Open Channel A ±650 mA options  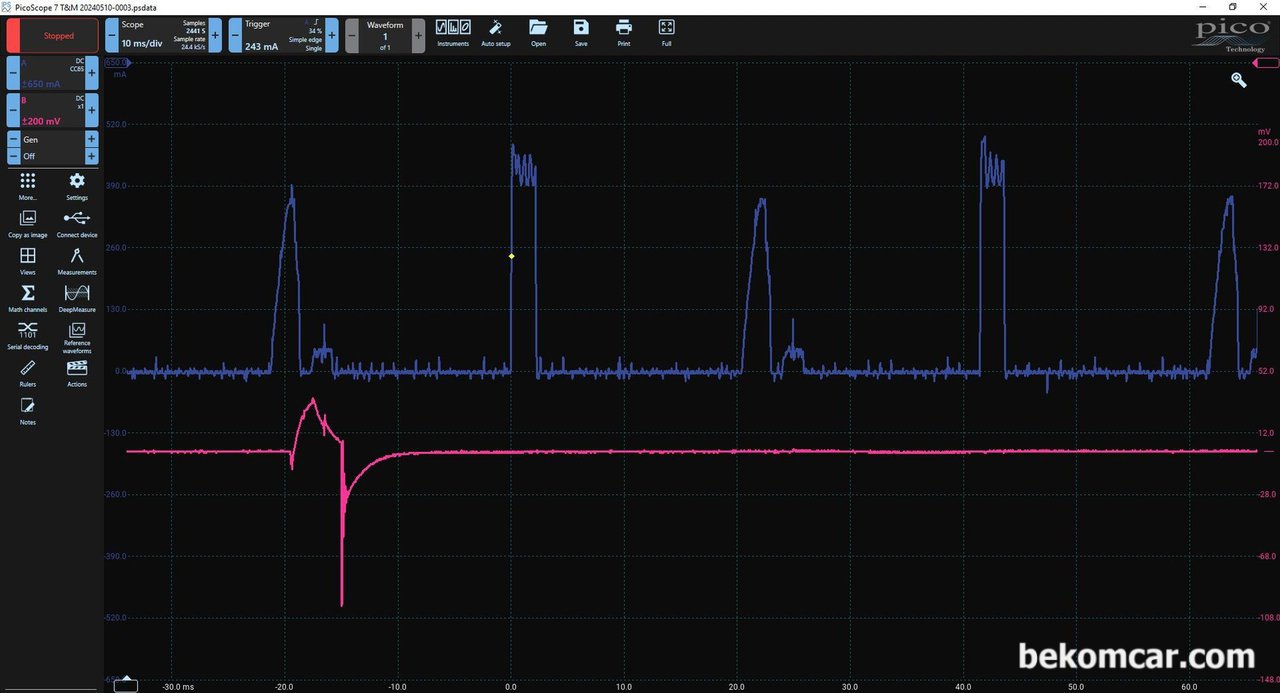[x=53, y=73]
